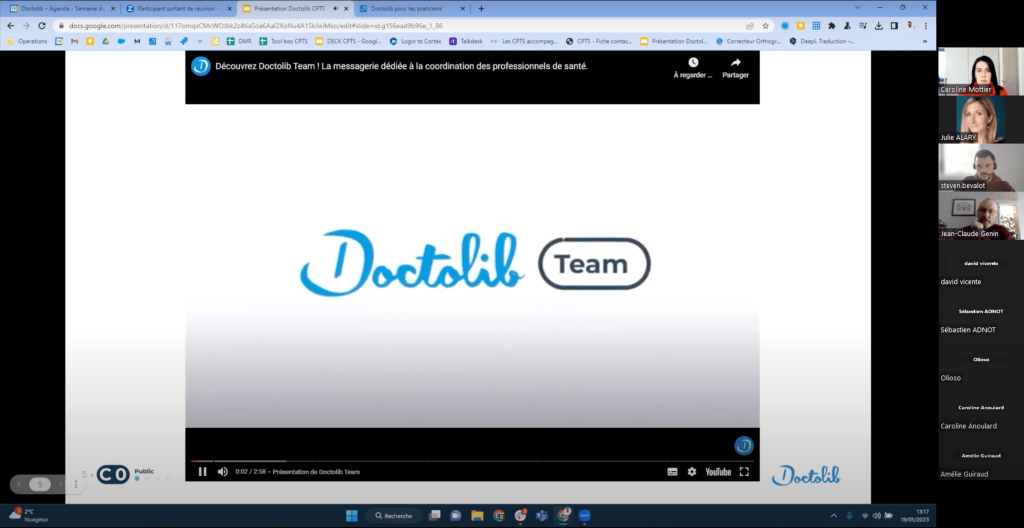1024x528 pixels.
Task: Open the Operations bookmarks folder
Action: pos(27,41)
